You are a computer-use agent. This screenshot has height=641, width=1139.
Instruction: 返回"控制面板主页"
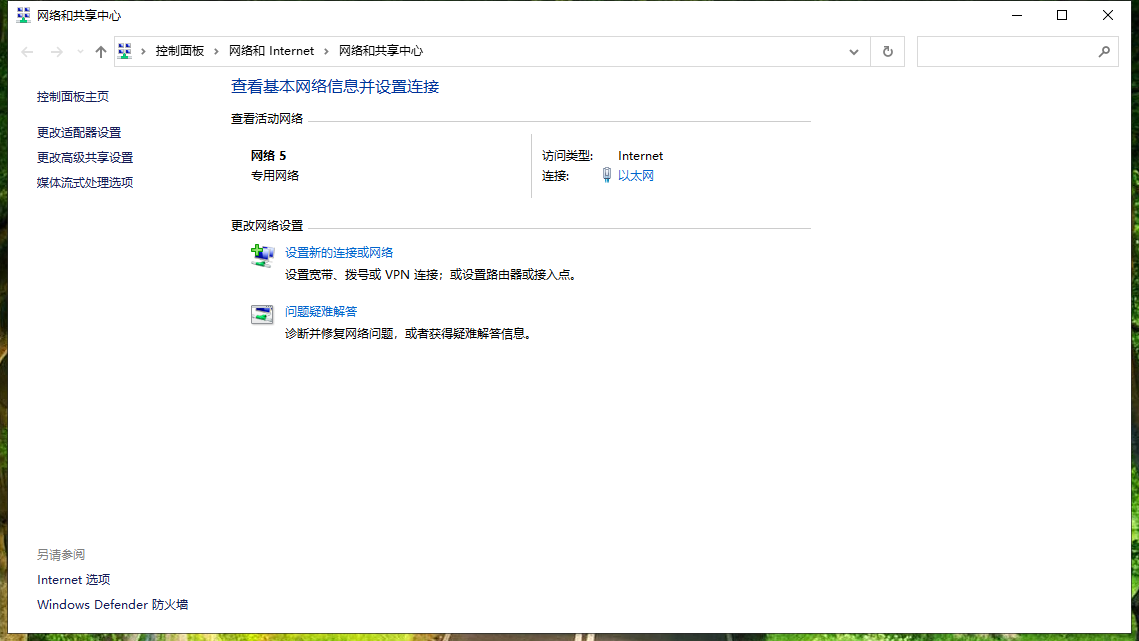[x=72, y=96]
